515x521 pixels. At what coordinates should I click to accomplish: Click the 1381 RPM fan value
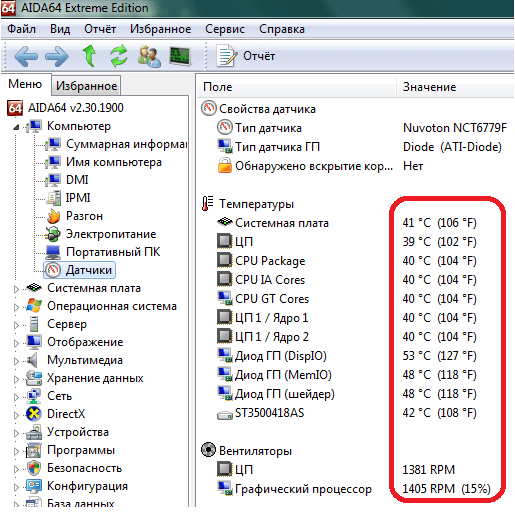(x=429, y=470)
